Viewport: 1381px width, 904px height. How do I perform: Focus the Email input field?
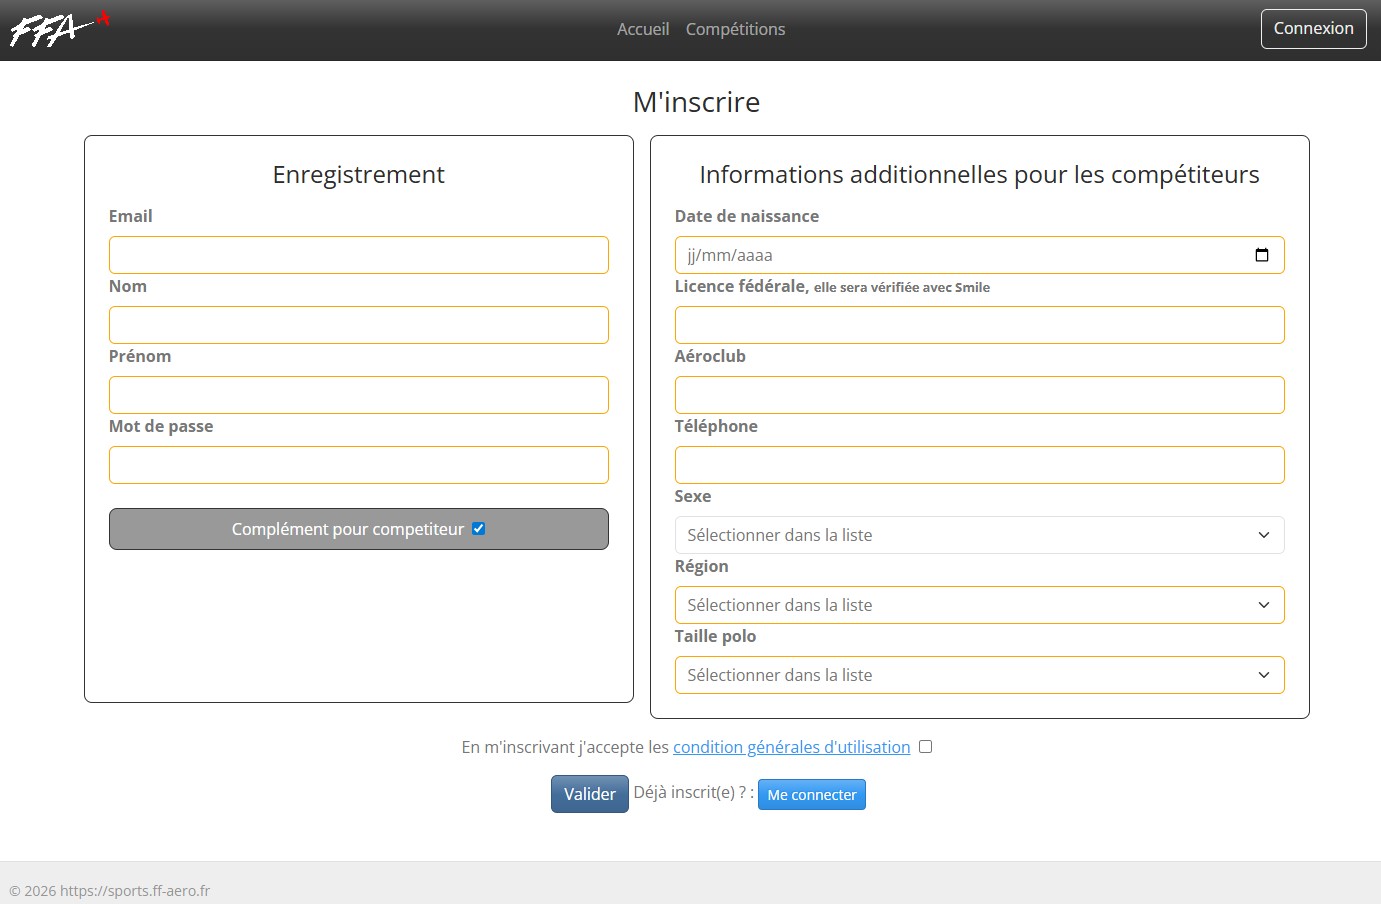click(358, 255)
